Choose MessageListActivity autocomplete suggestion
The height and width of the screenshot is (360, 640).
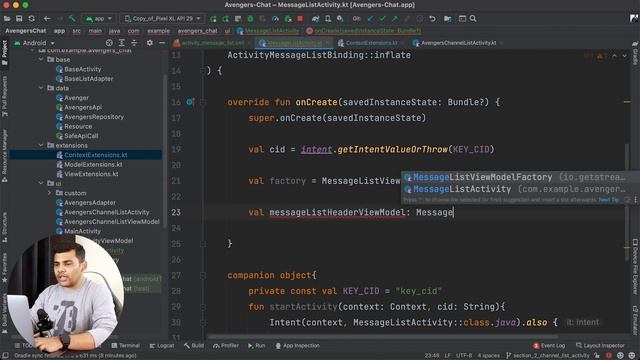tap(515, 189)
